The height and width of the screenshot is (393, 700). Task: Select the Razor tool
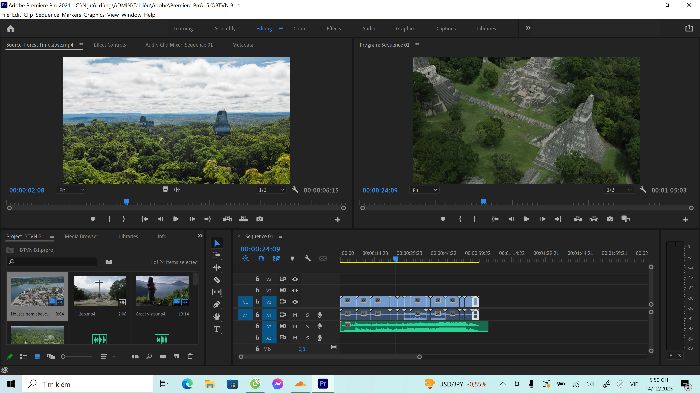pos(217,280)
